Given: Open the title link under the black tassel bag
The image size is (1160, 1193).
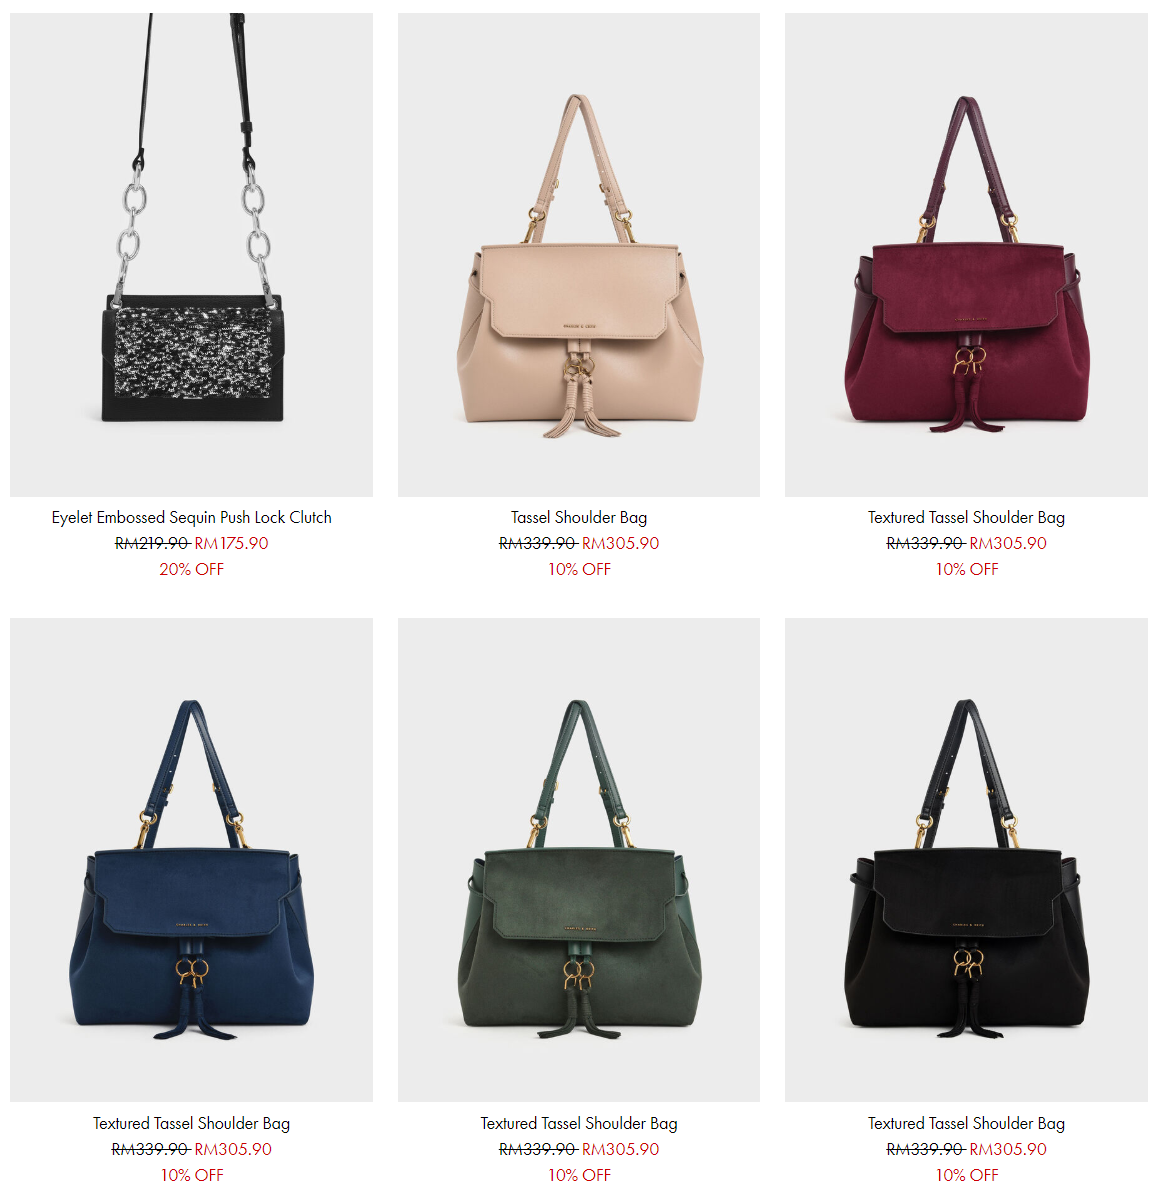Looking at the screenshot, I should 966,1123.
